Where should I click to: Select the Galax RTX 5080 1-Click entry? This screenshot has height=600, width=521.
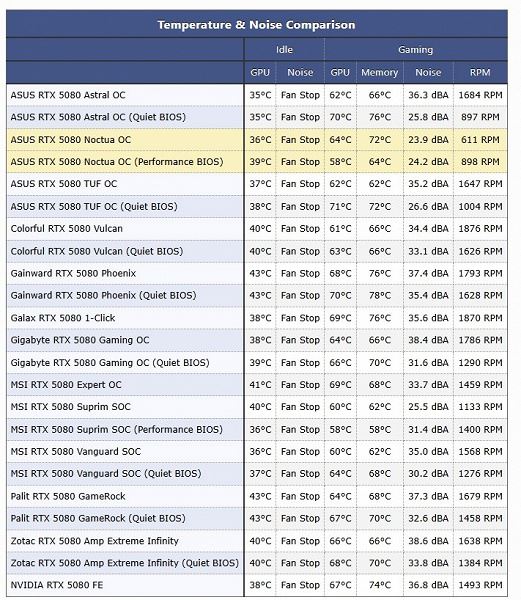(63, 318)
